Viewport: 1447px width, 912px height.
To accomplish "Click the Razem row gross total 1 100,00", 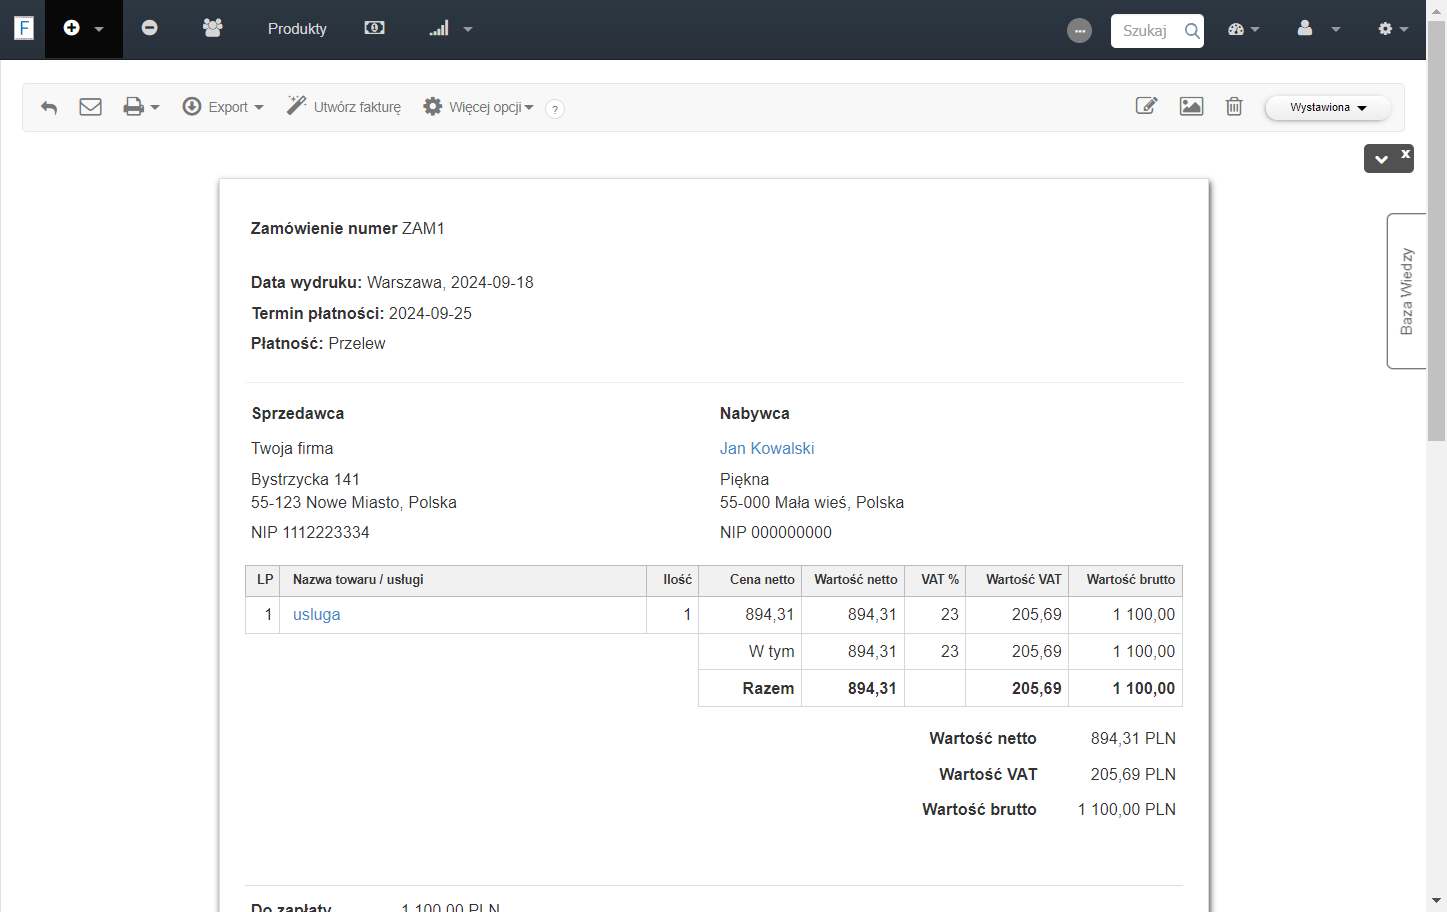I will (1144, 688).
